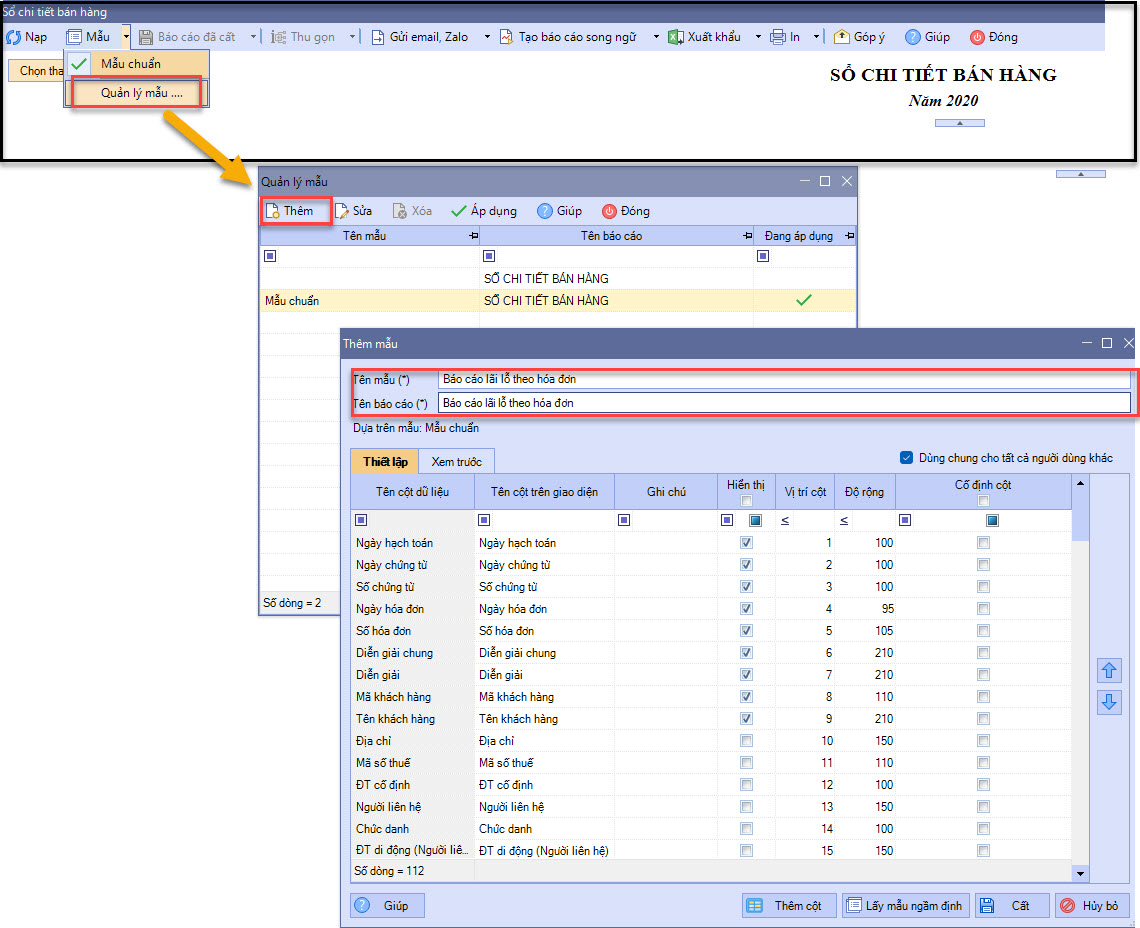Open Tạo báo cáo song ngữ dropdown arrow
Screen dimensions: 1140x928
656,37
